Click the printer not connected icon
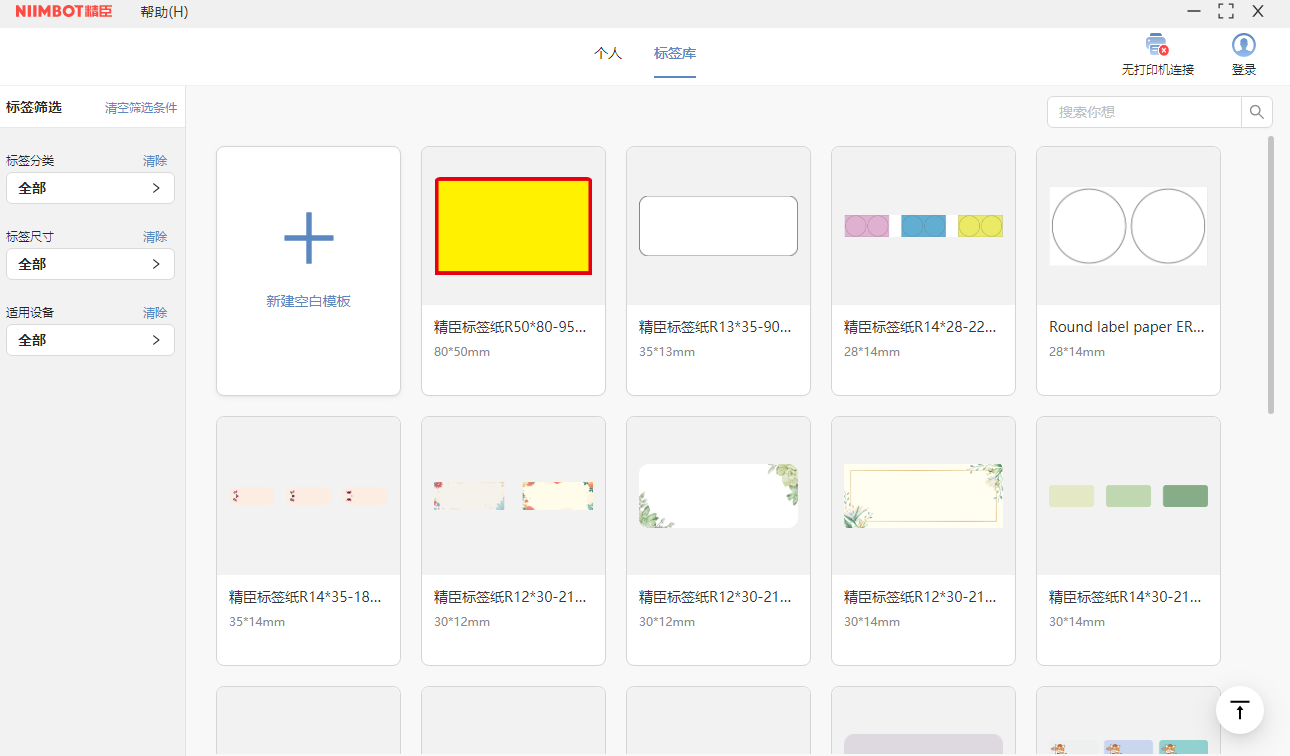Image resolution: width=1290 pixels, height=756 pixels. [1157, 45]
